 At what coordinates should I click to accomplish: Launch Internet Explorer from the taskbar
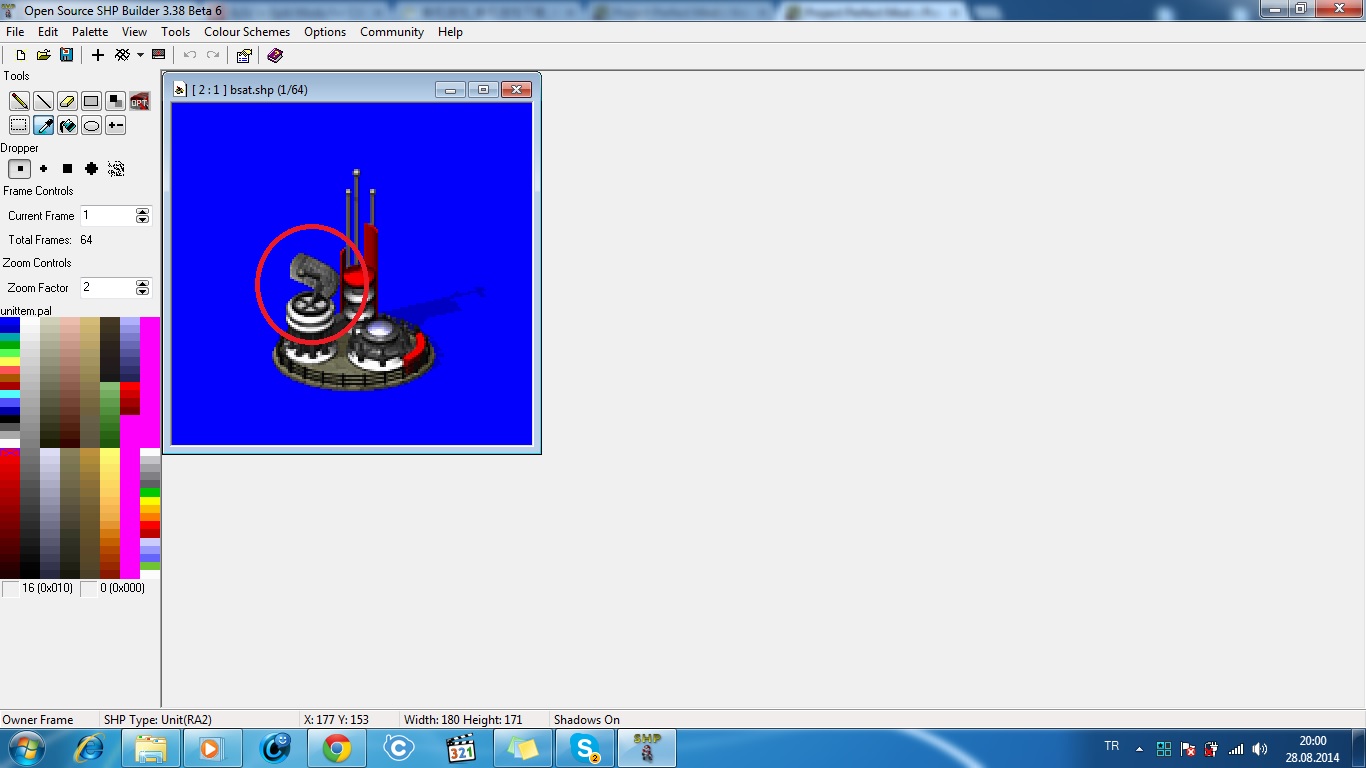[x=90, y=748]
